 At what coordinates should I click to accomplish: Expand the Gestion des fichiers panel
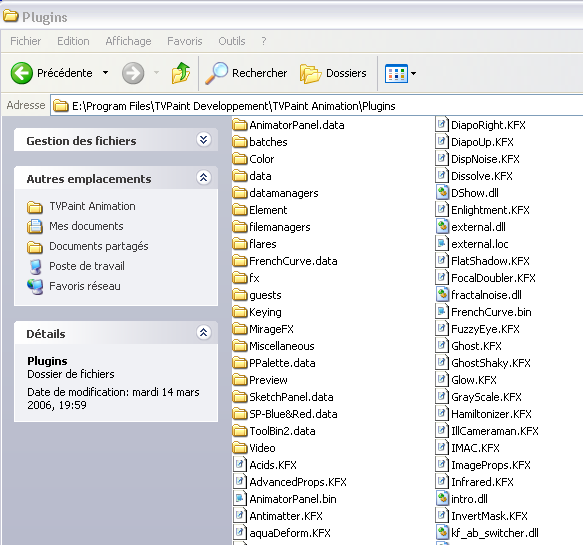pos(203,140)
